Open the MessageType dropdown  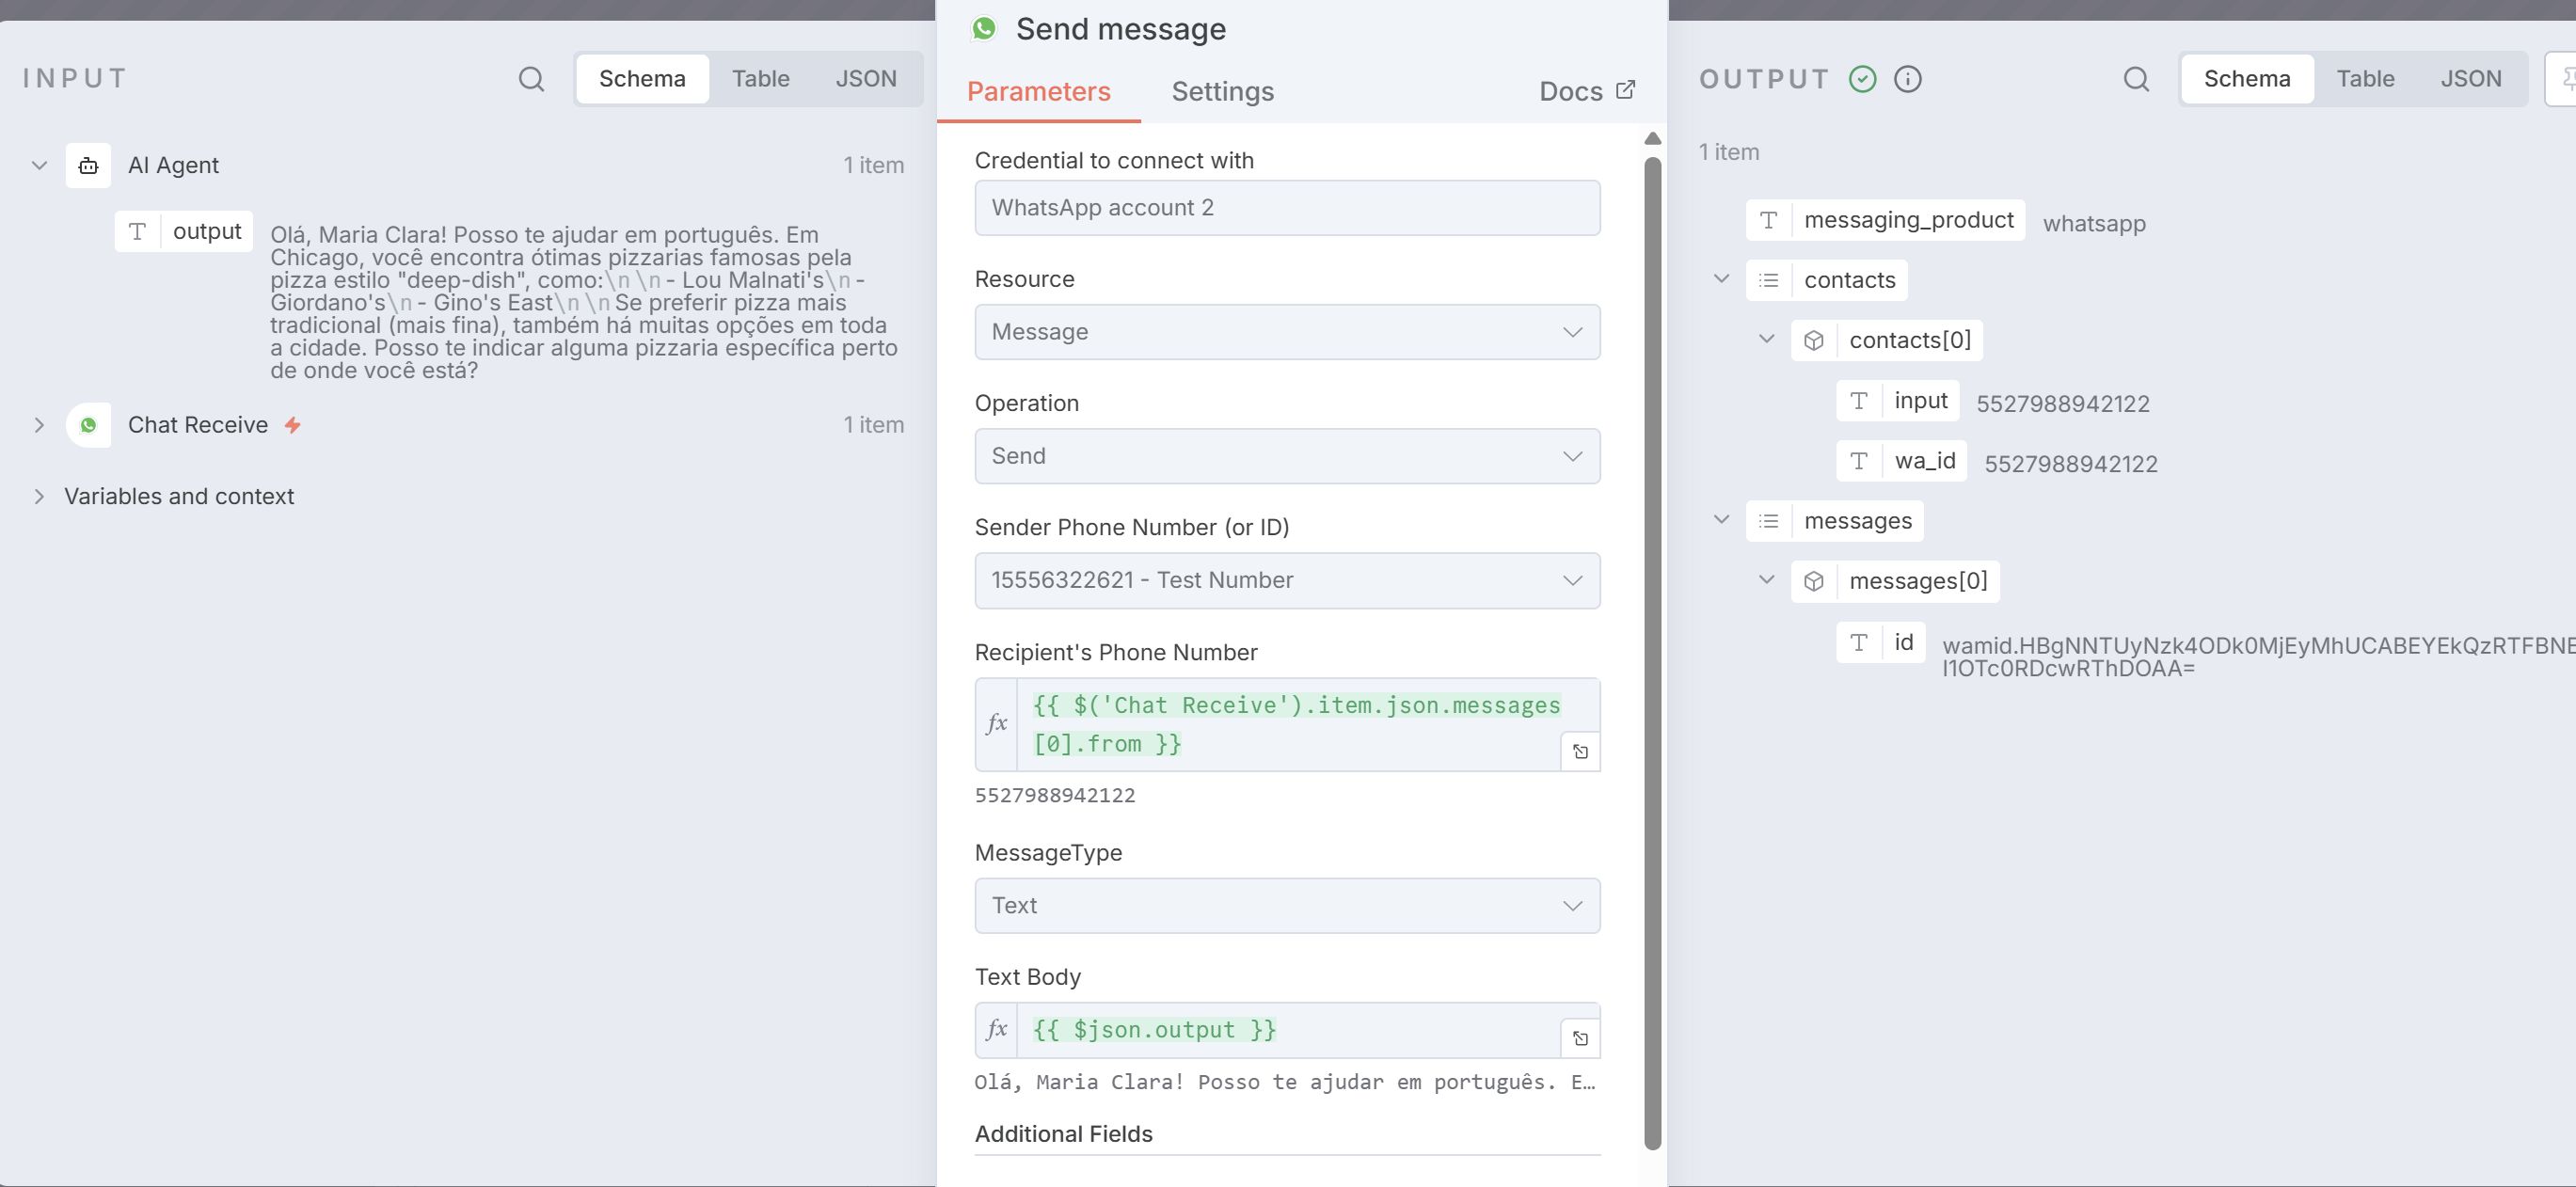(x=1286, y=905)
